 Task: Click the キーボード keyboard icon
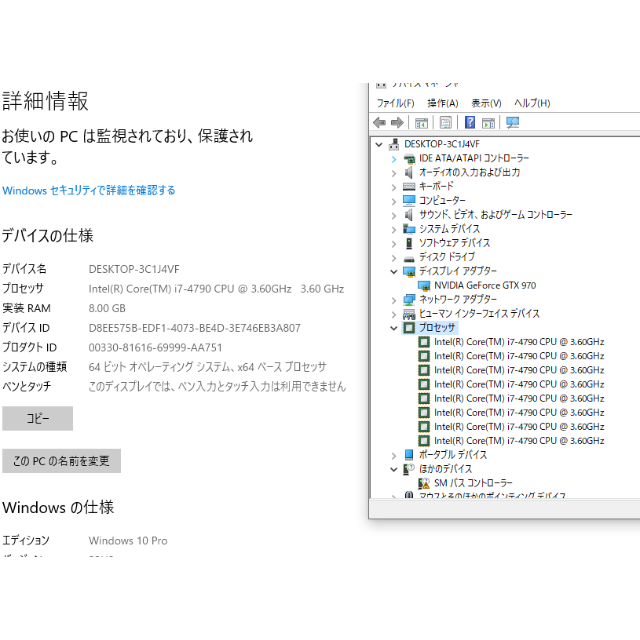409,187
